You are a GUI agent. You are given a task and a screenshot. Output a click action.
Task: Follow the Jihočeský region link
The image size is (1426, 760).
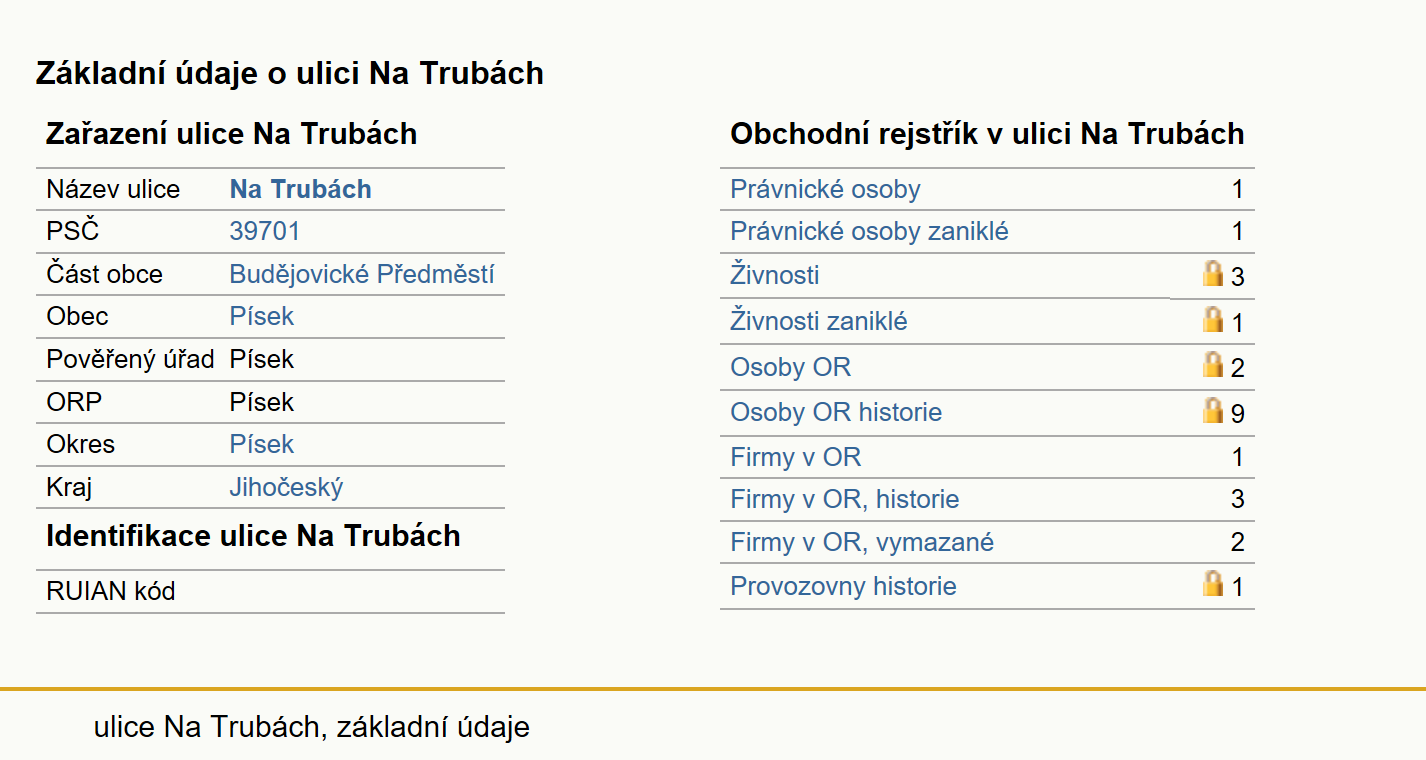coord(286,487)
